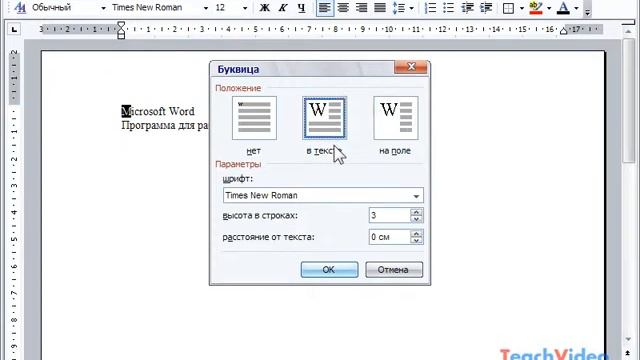640x360 pixels.
Task: Apply numbered list formatting
Action: tap(430, 8)
